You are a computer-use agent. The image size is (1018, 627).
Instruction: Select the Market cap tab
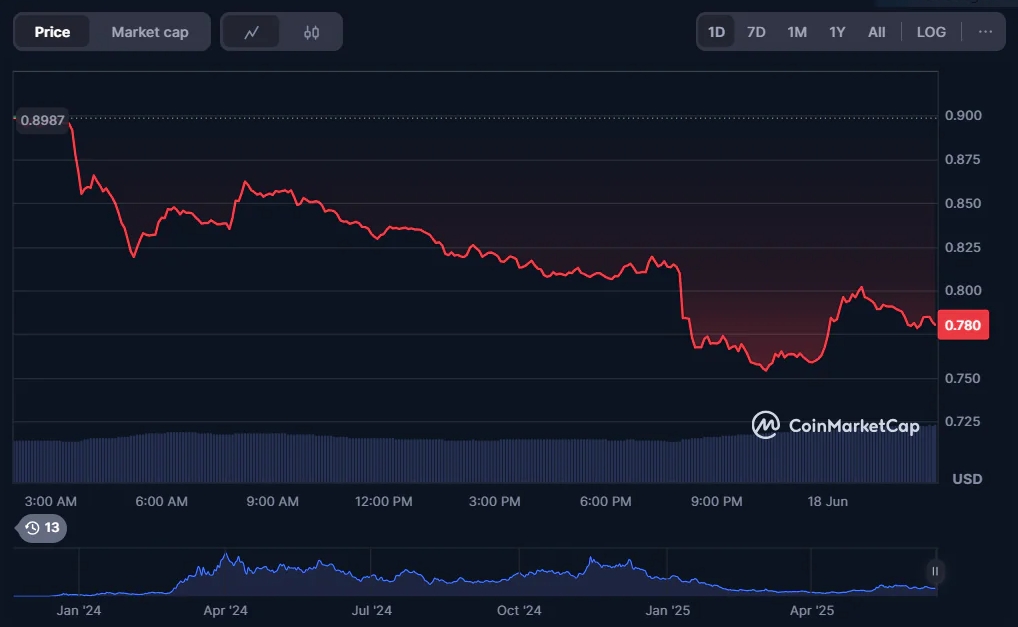[150, 32]
